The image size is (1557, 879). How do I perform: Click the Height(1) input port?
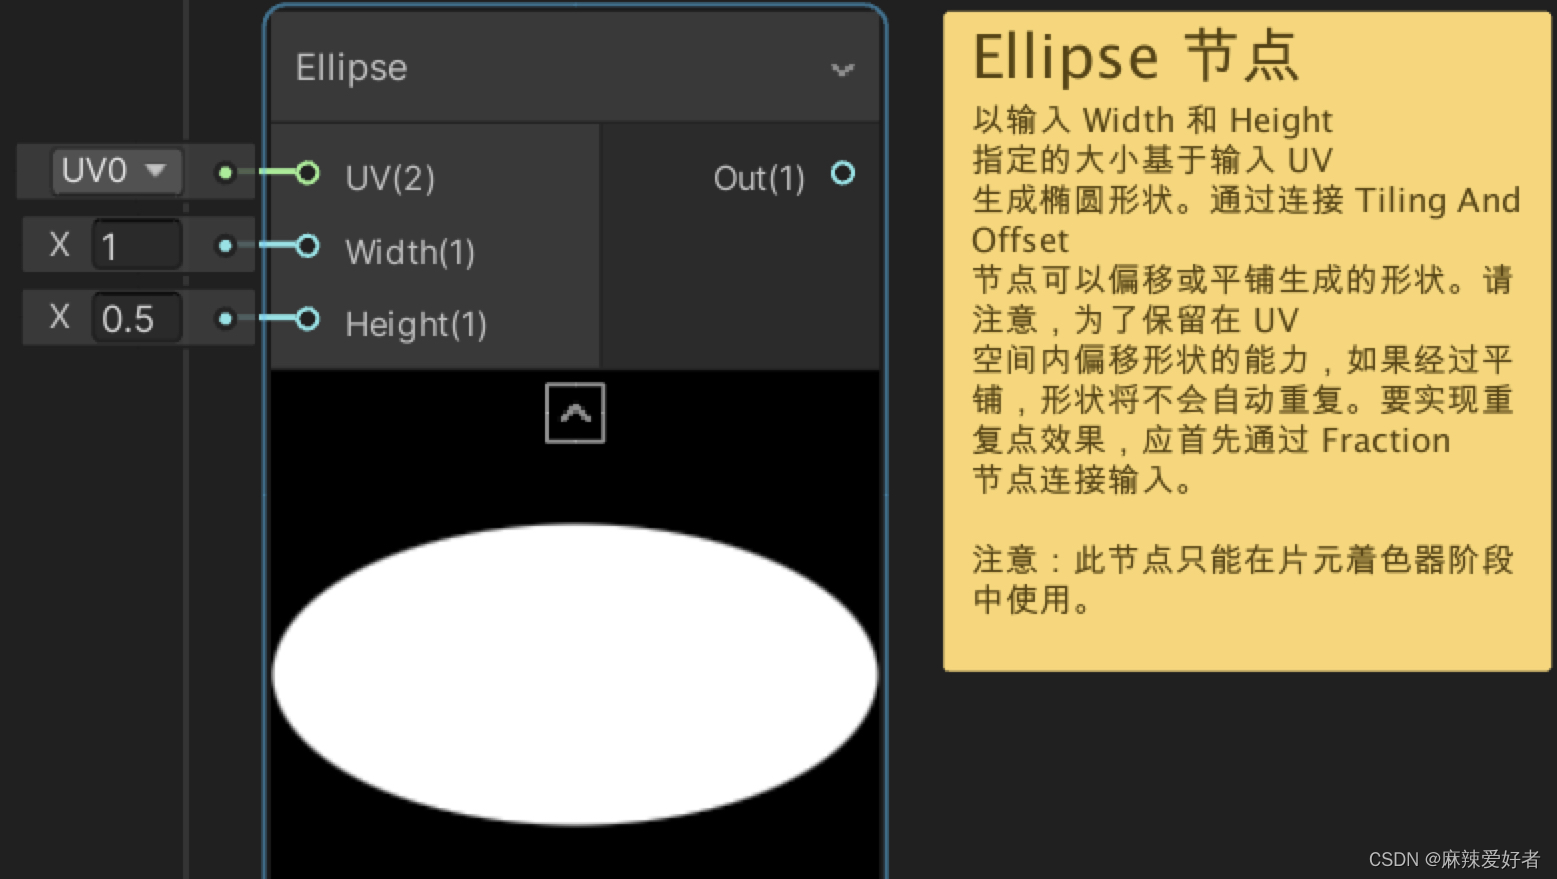pyautogui.click(x=308, y=319)
